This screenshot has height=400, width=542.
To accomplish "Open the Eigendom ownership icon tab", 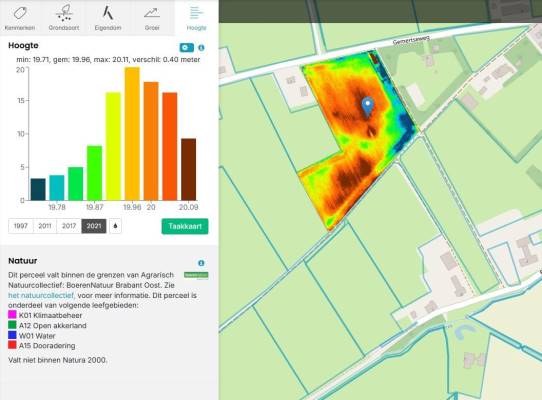I will point(108,18).
